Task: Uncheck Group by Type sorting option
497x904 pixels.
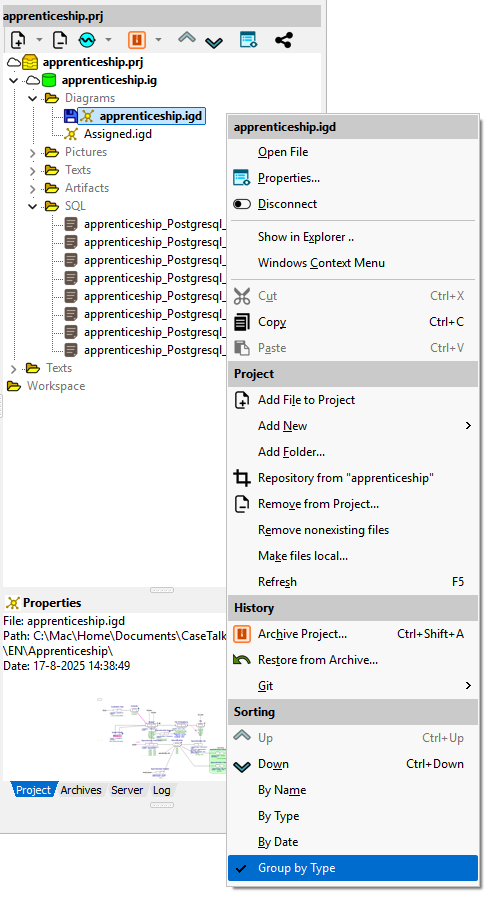Action: click(353, 868)
